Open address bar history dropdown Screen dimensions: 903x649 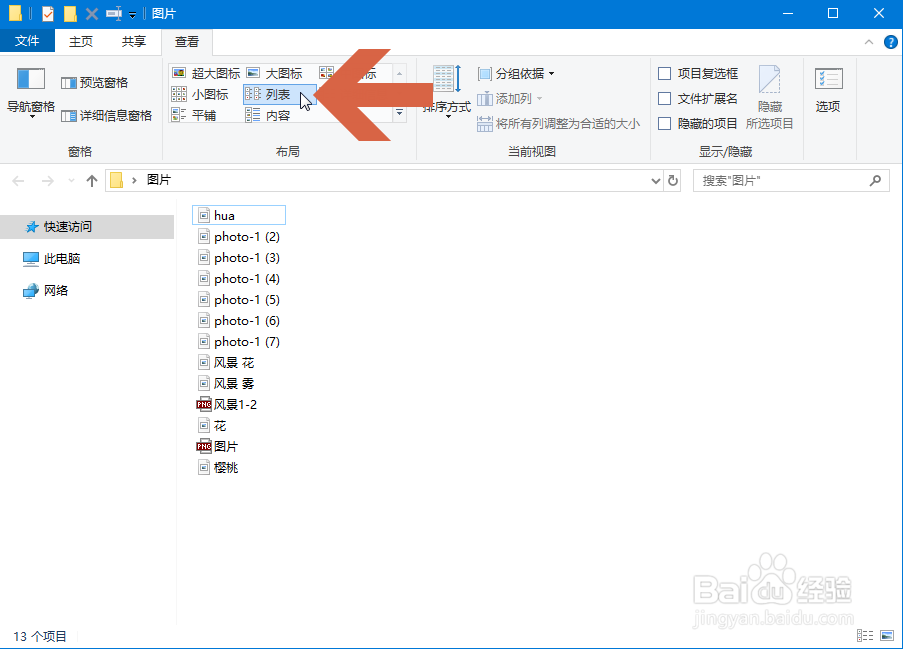(x=655, y=181)
